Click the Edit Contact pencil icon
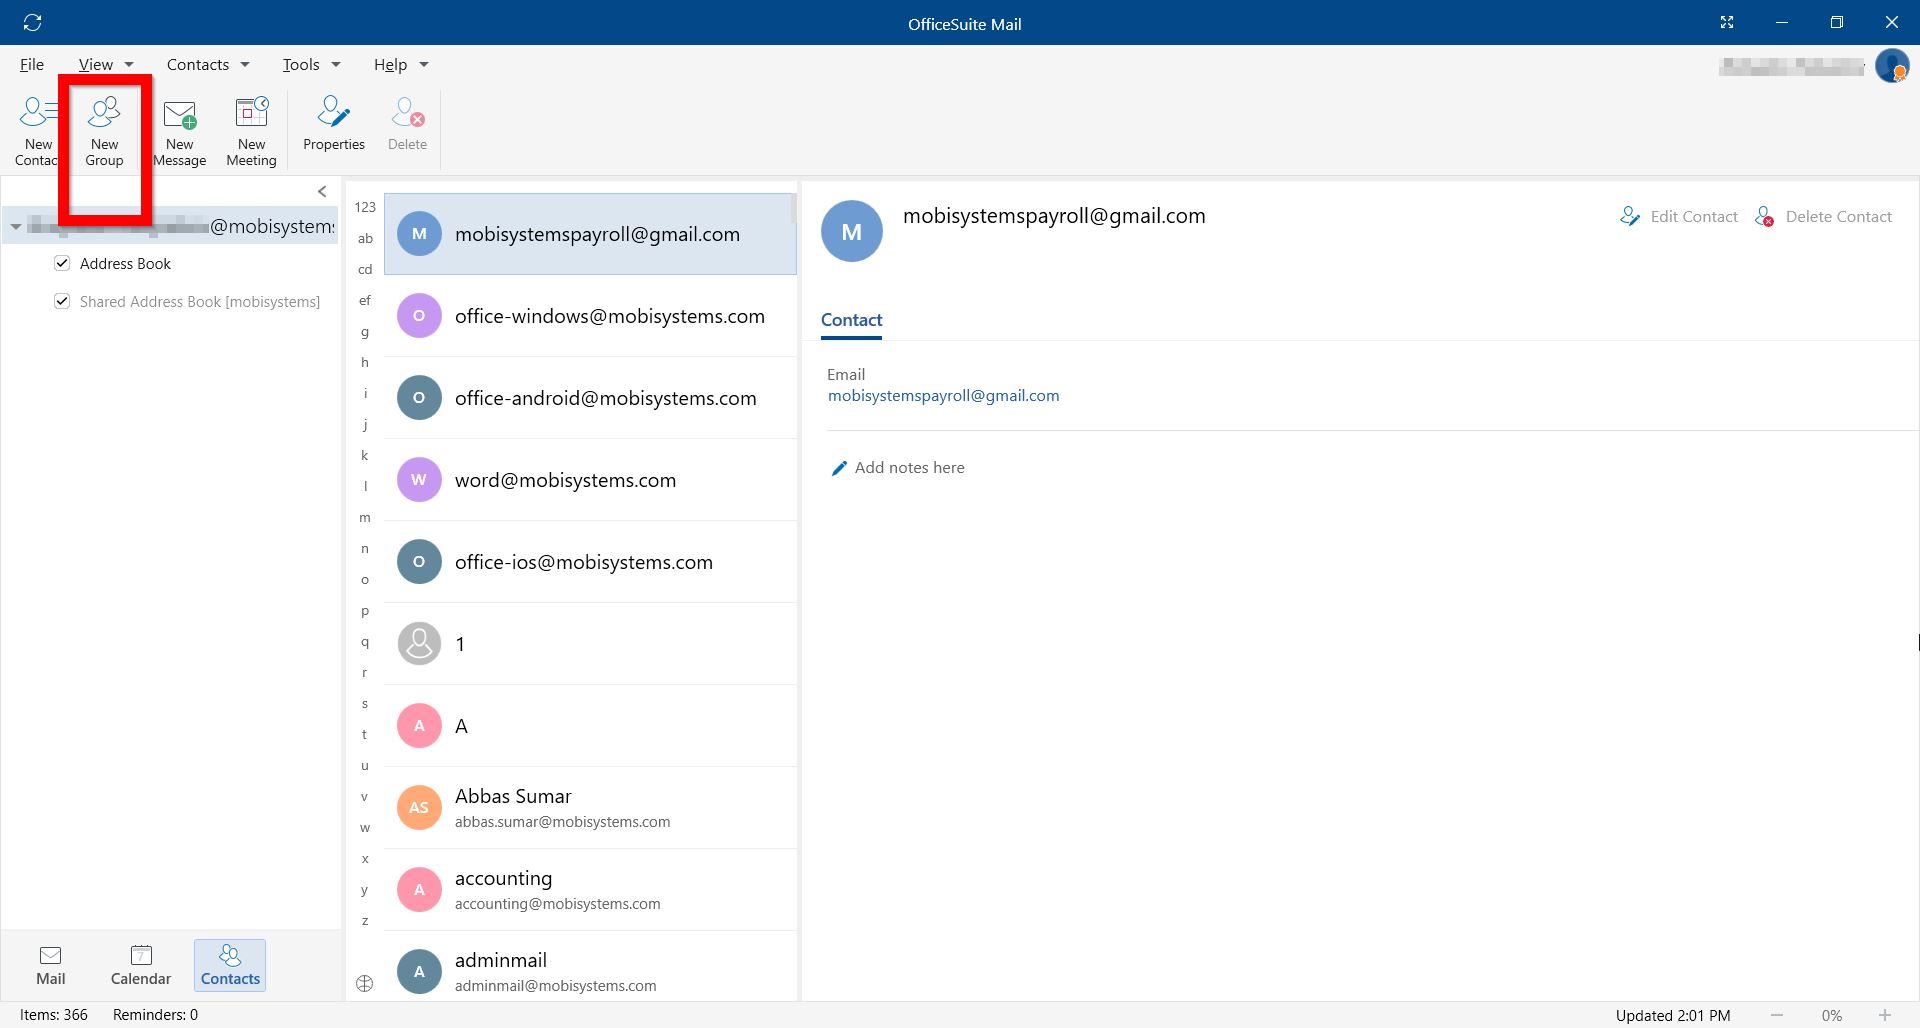The height and width of the screenshot is (1028, 1920). click(1630, 216)
